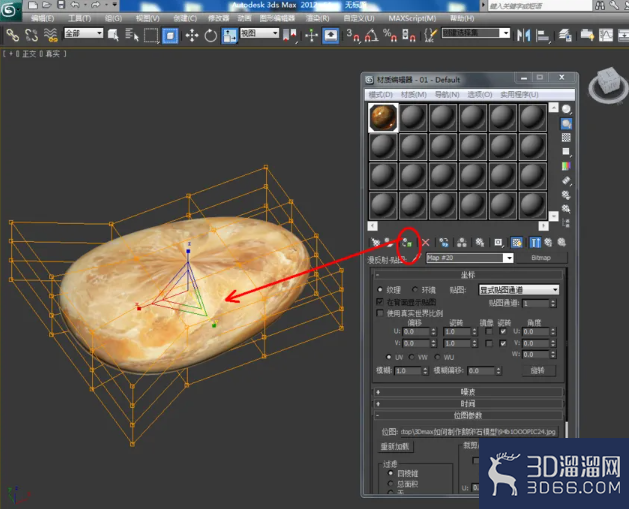The width and height of the screenshot is (629, 509).
Task: Click Assign Material to Selection icon
Action: (407, 243)
